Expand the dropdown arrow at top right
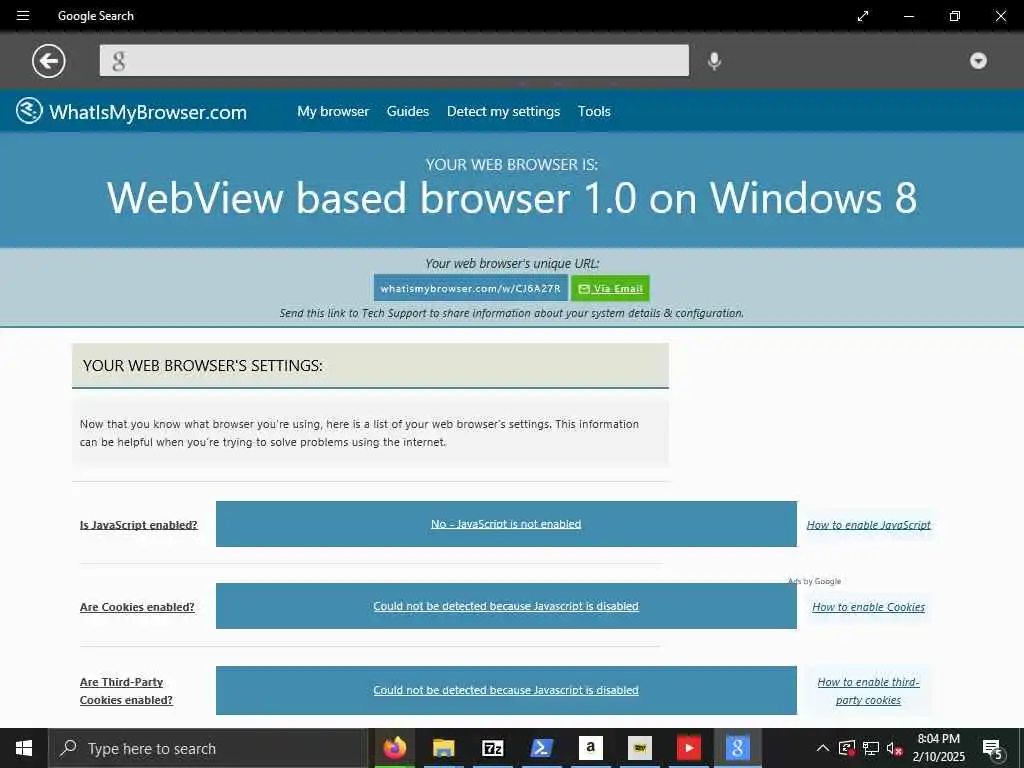 click(978, 61)
